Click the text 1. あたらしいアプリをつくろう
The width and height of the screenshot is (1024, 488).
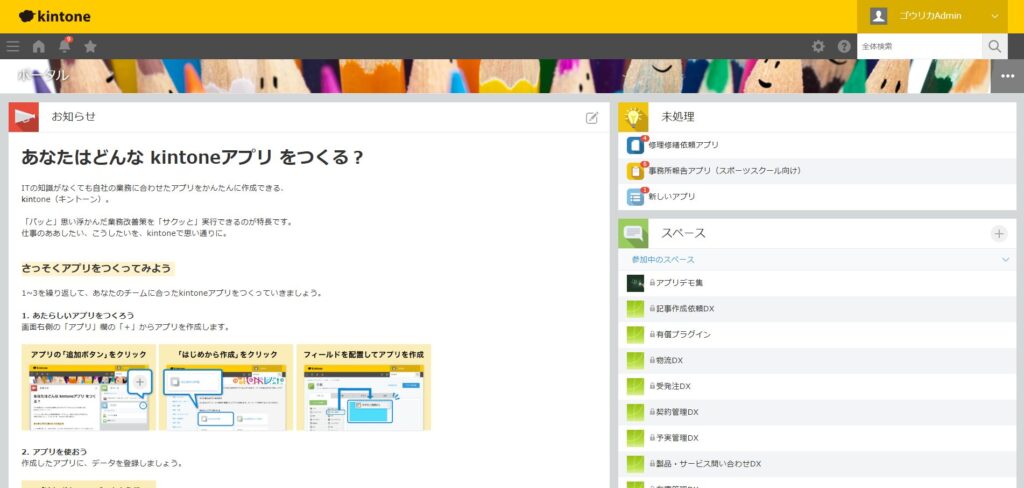[x=78, y=315]
